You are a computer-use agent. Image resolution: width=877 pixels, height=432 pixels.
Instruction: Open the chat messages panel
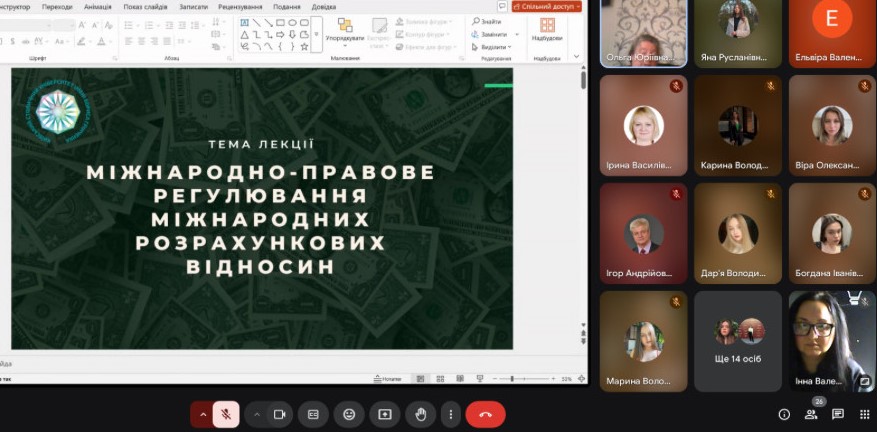point(838,414)
